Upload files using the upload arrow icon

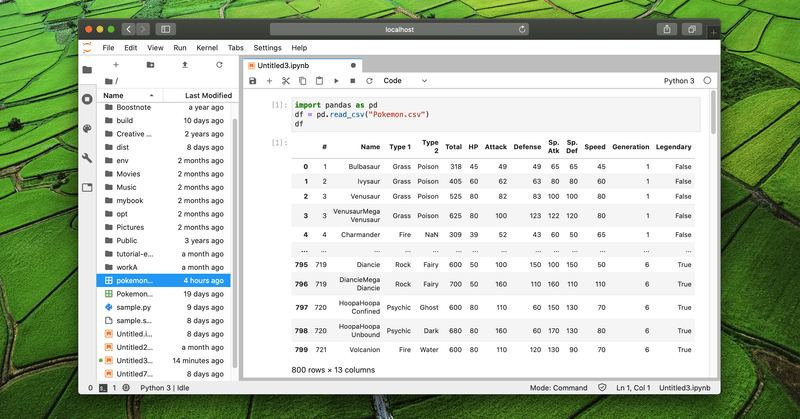pos(185,65)
